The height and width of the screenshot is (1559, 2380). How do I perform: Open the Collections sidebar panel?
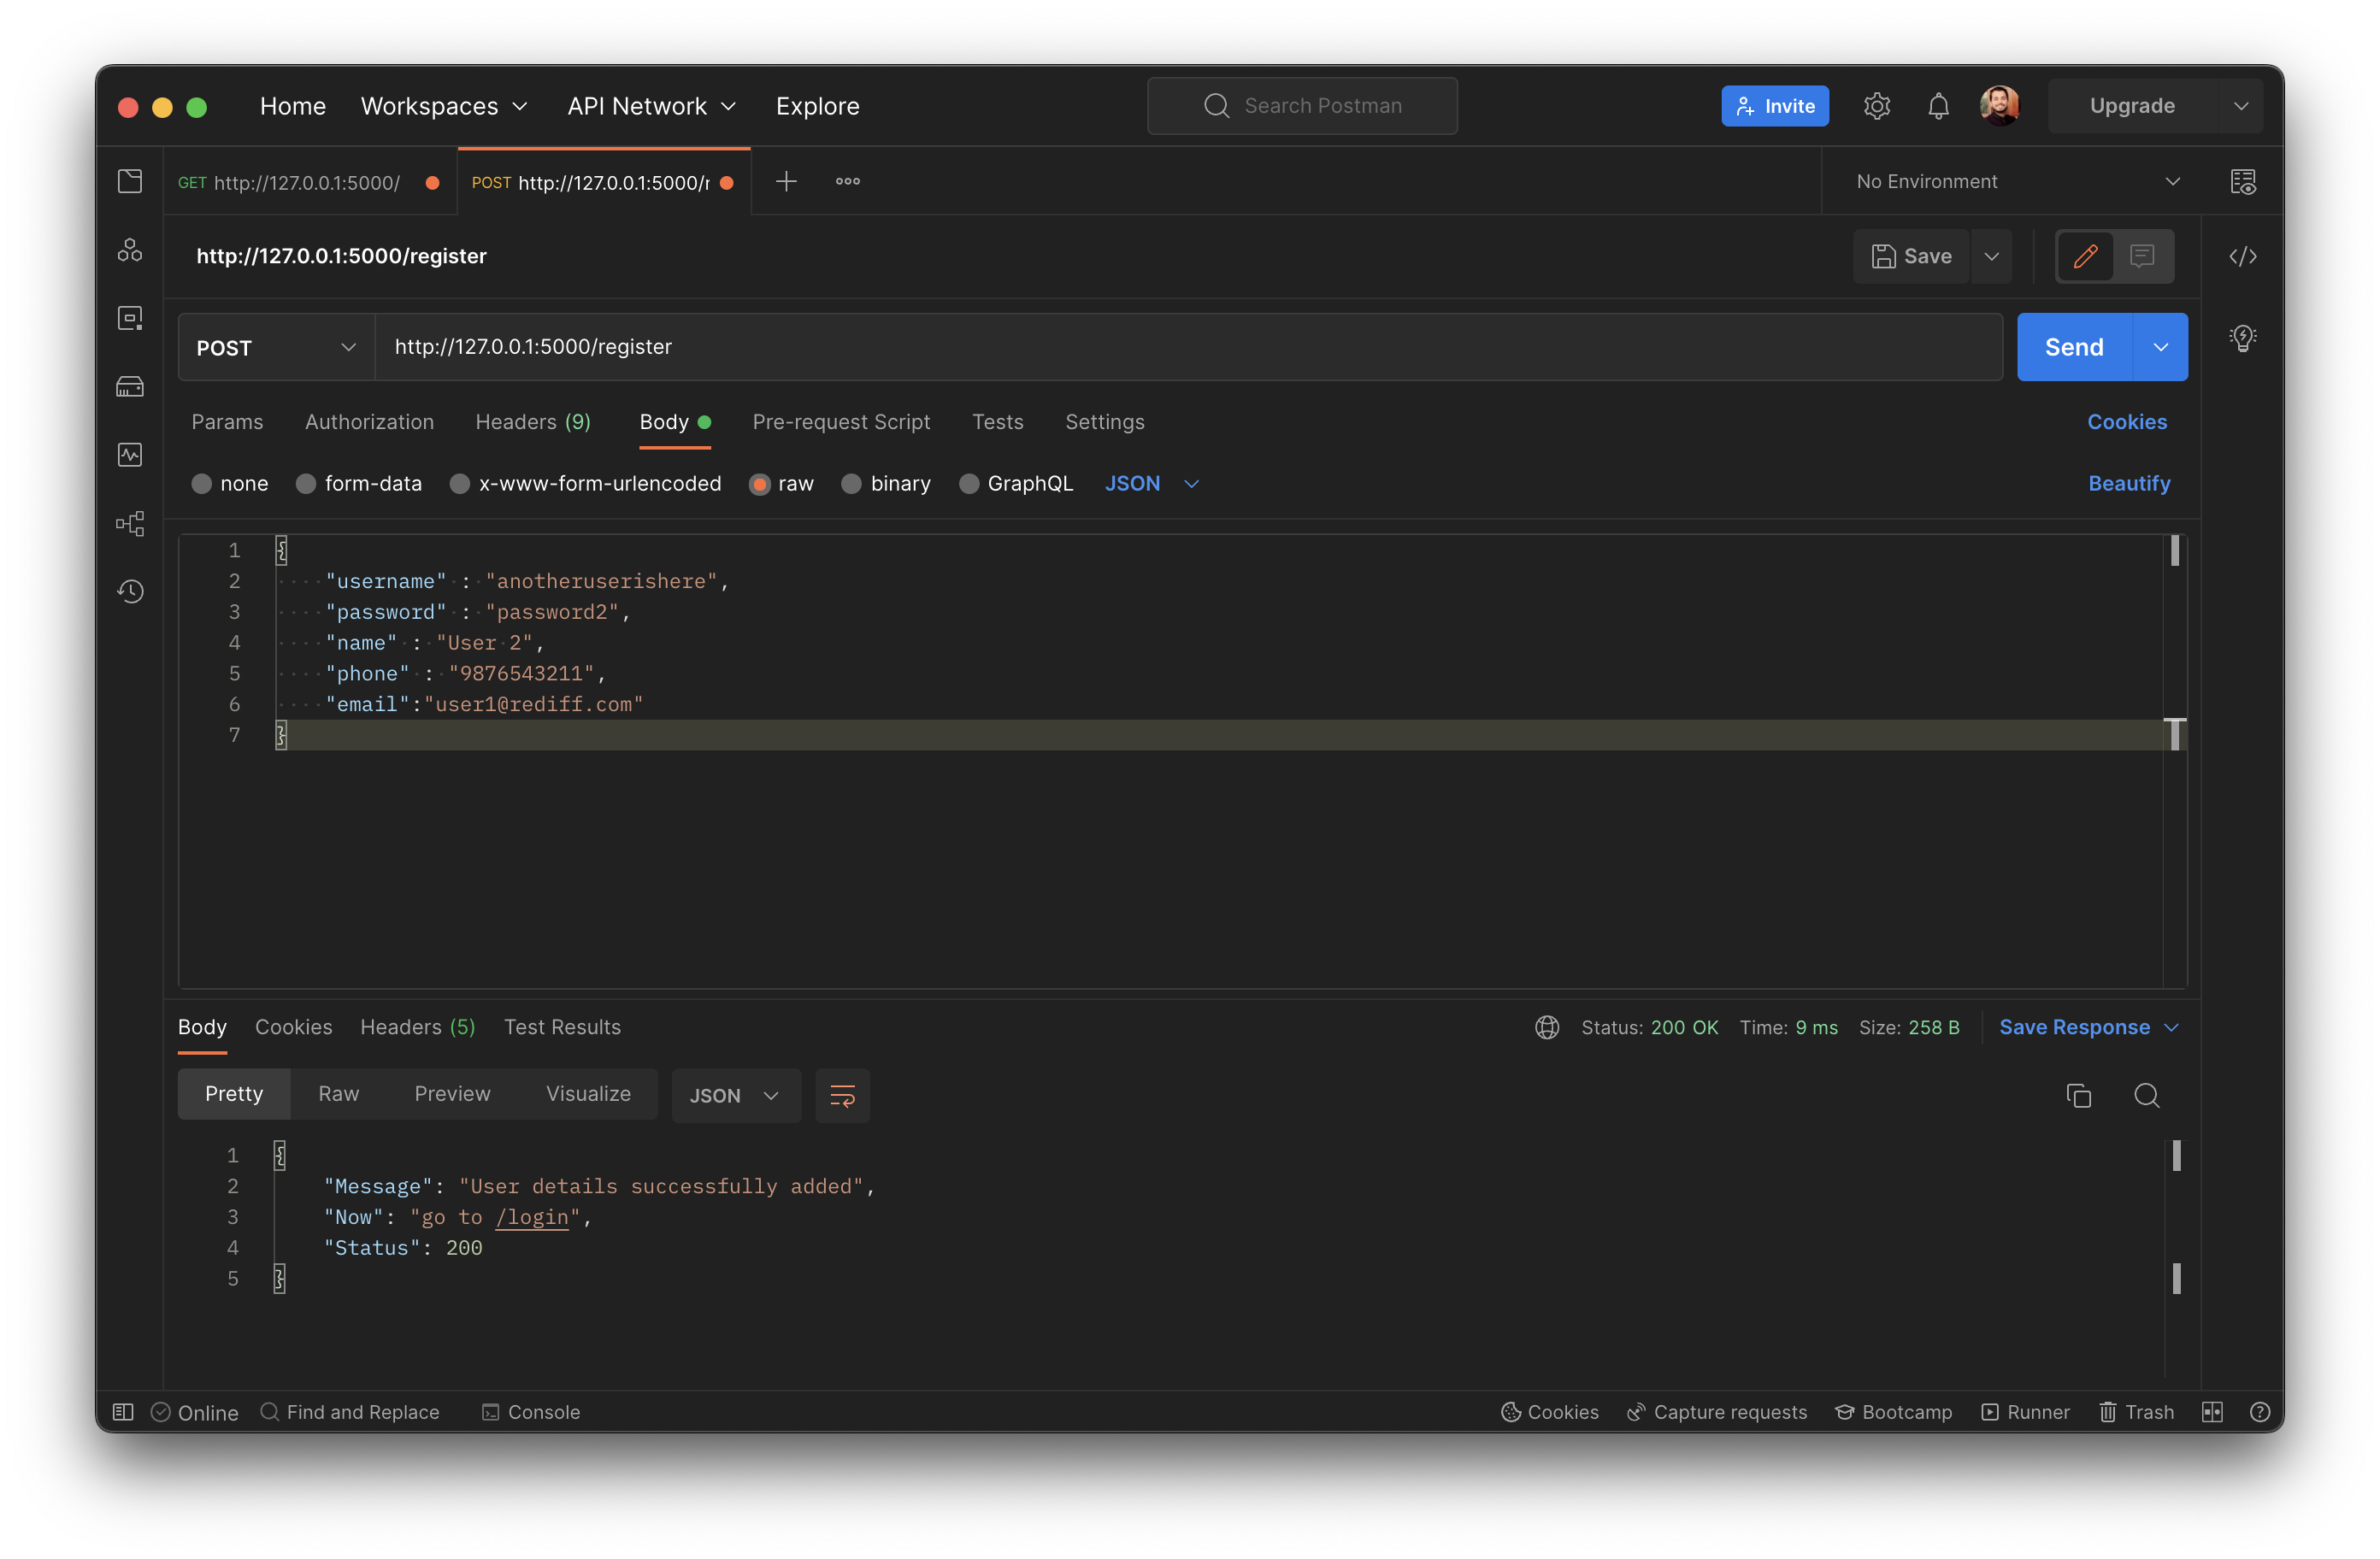(130, 181)
